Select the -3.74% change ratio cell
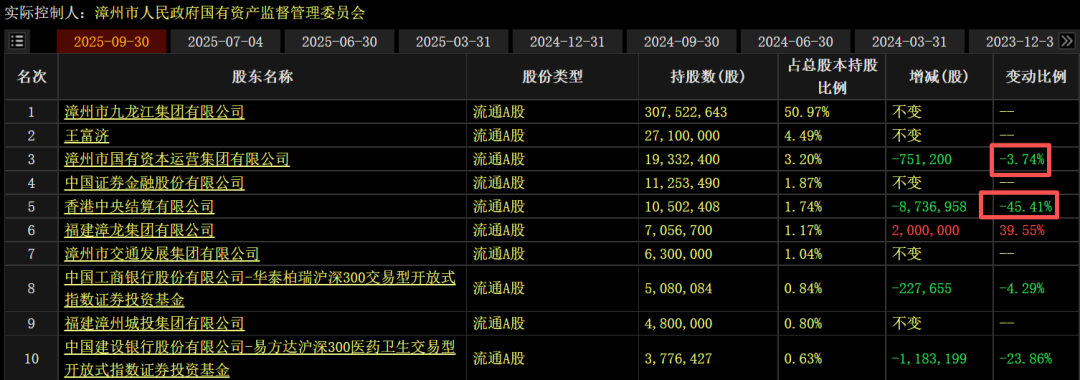The width and height of the screenshot is (1080, 380). tap(1021, 160)
